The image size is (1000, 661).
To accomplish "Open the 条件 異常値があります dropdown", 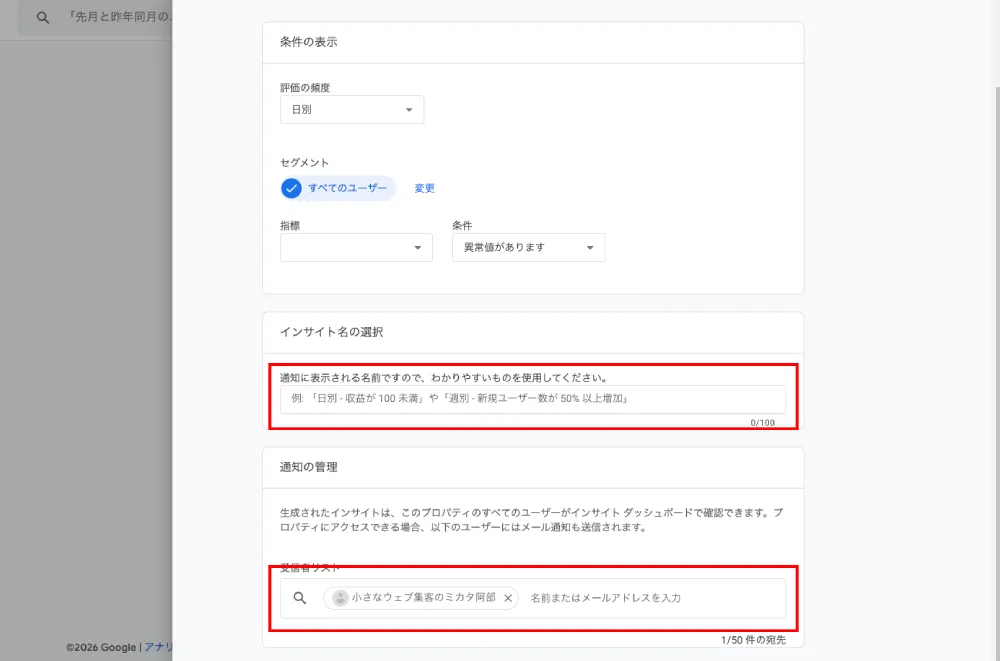I will tap(529, 248).
